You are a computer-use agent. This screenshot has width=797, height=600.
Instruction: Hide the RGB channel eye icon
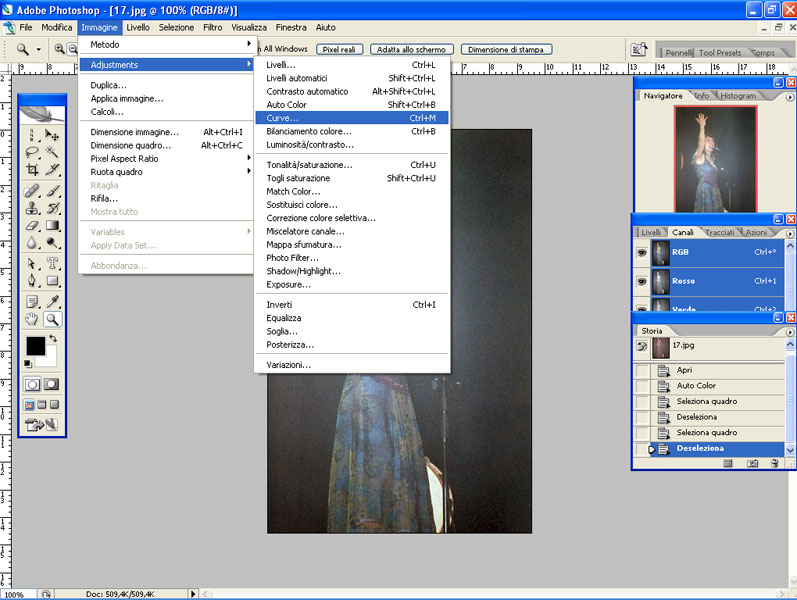pyautogui.click(x=641, y=253)
